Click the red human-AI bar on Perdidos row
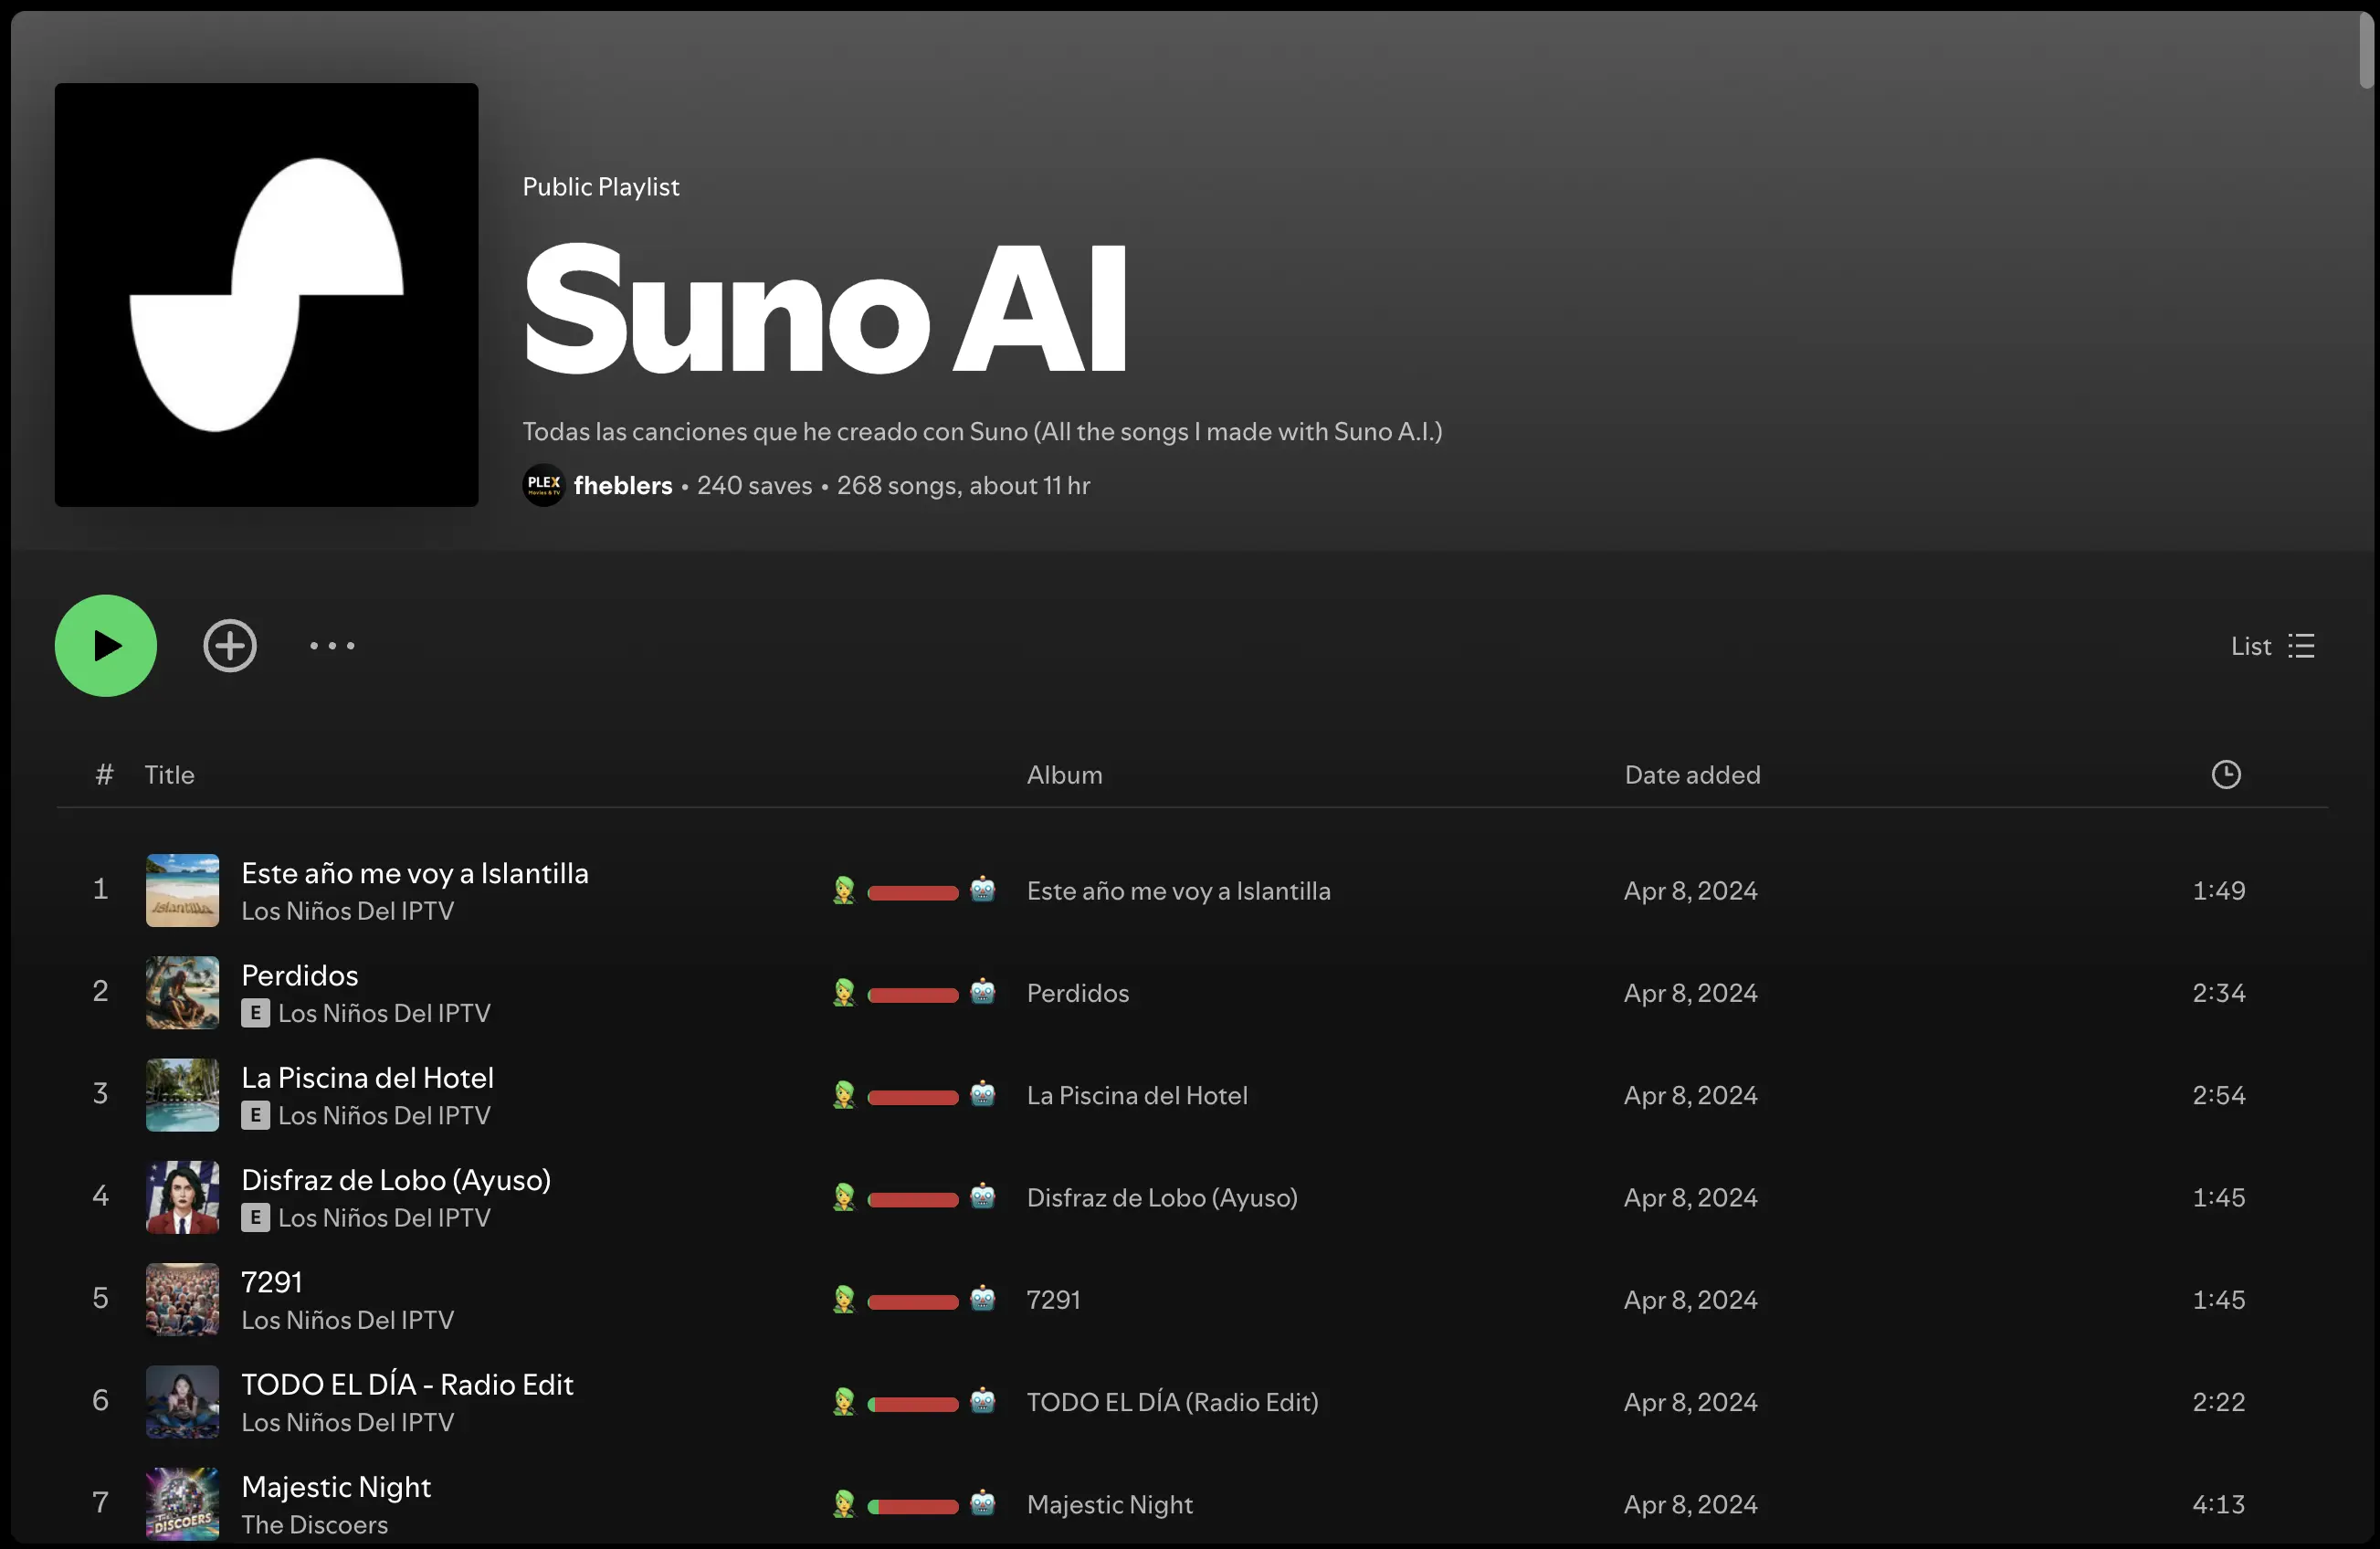The width and height of the screenshot is (2380, 1549). tap(912, 995)
